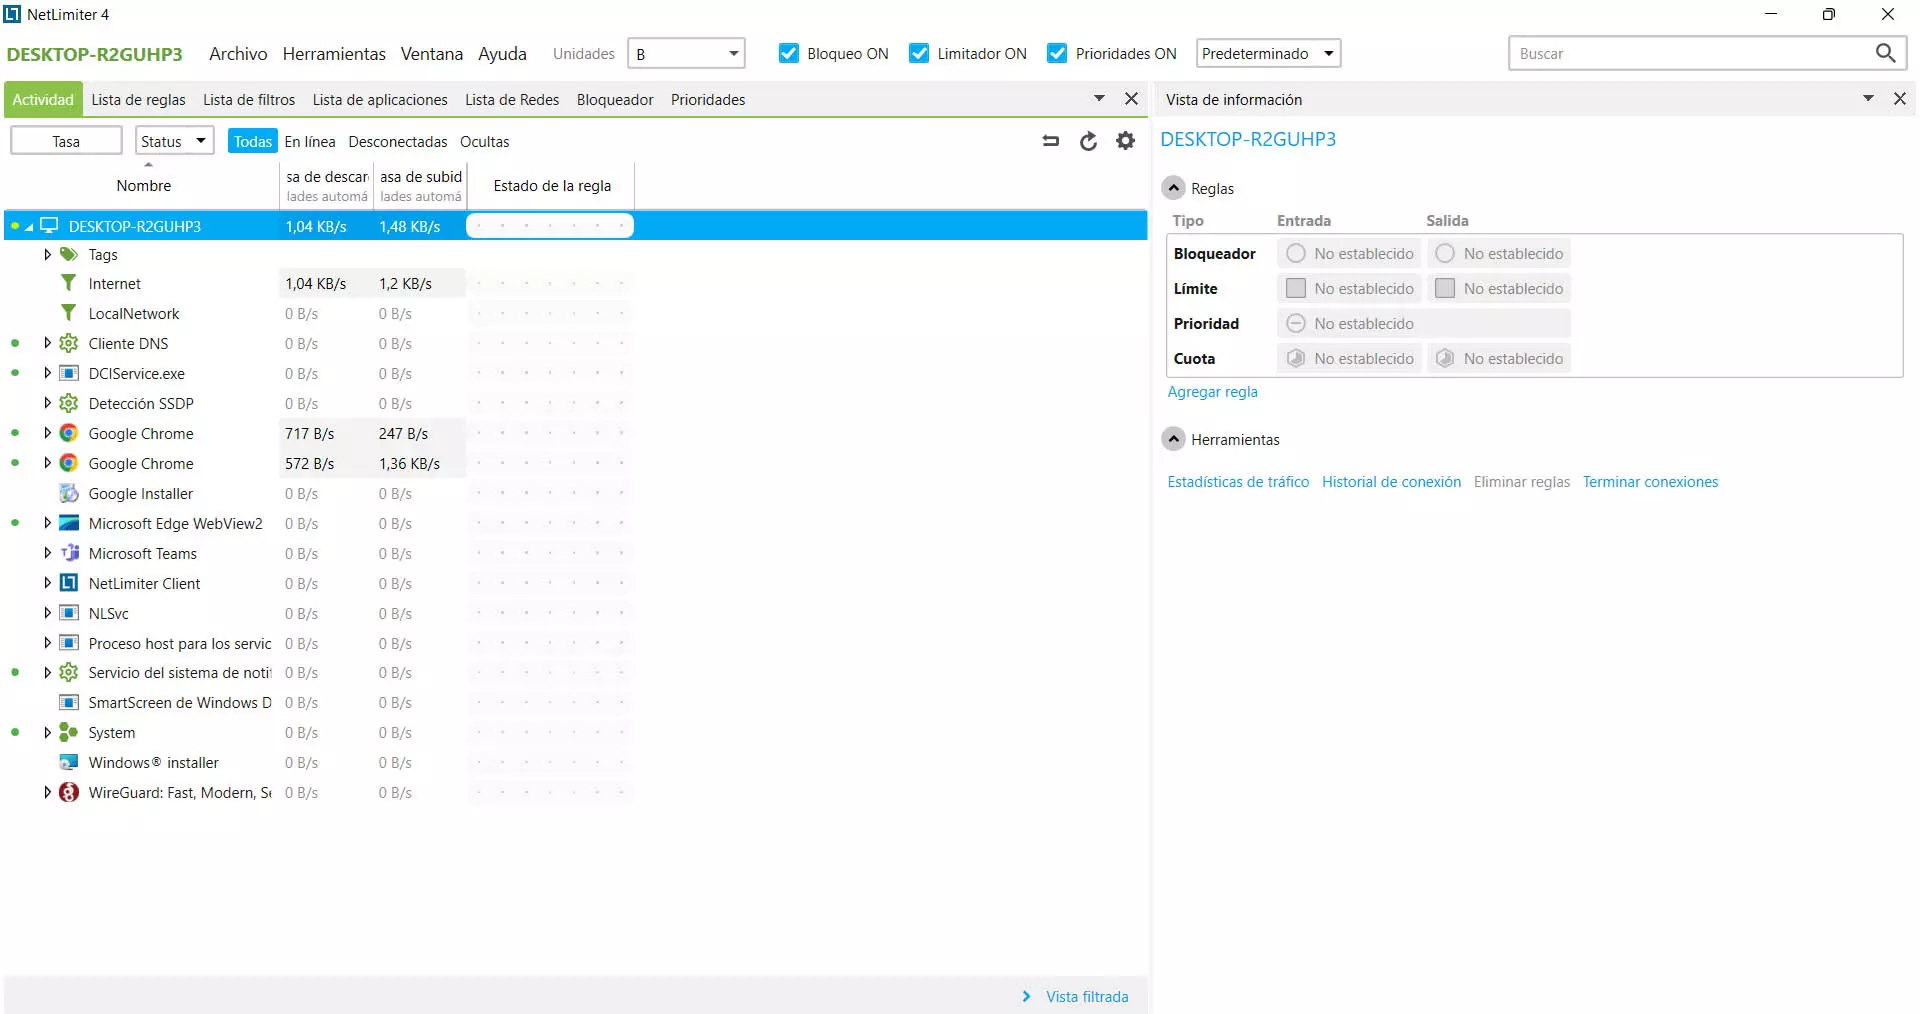This screenshot has width=1920, height=1014.
Task: Close the Vista de información panel
Action: (x=1899, y=98)
